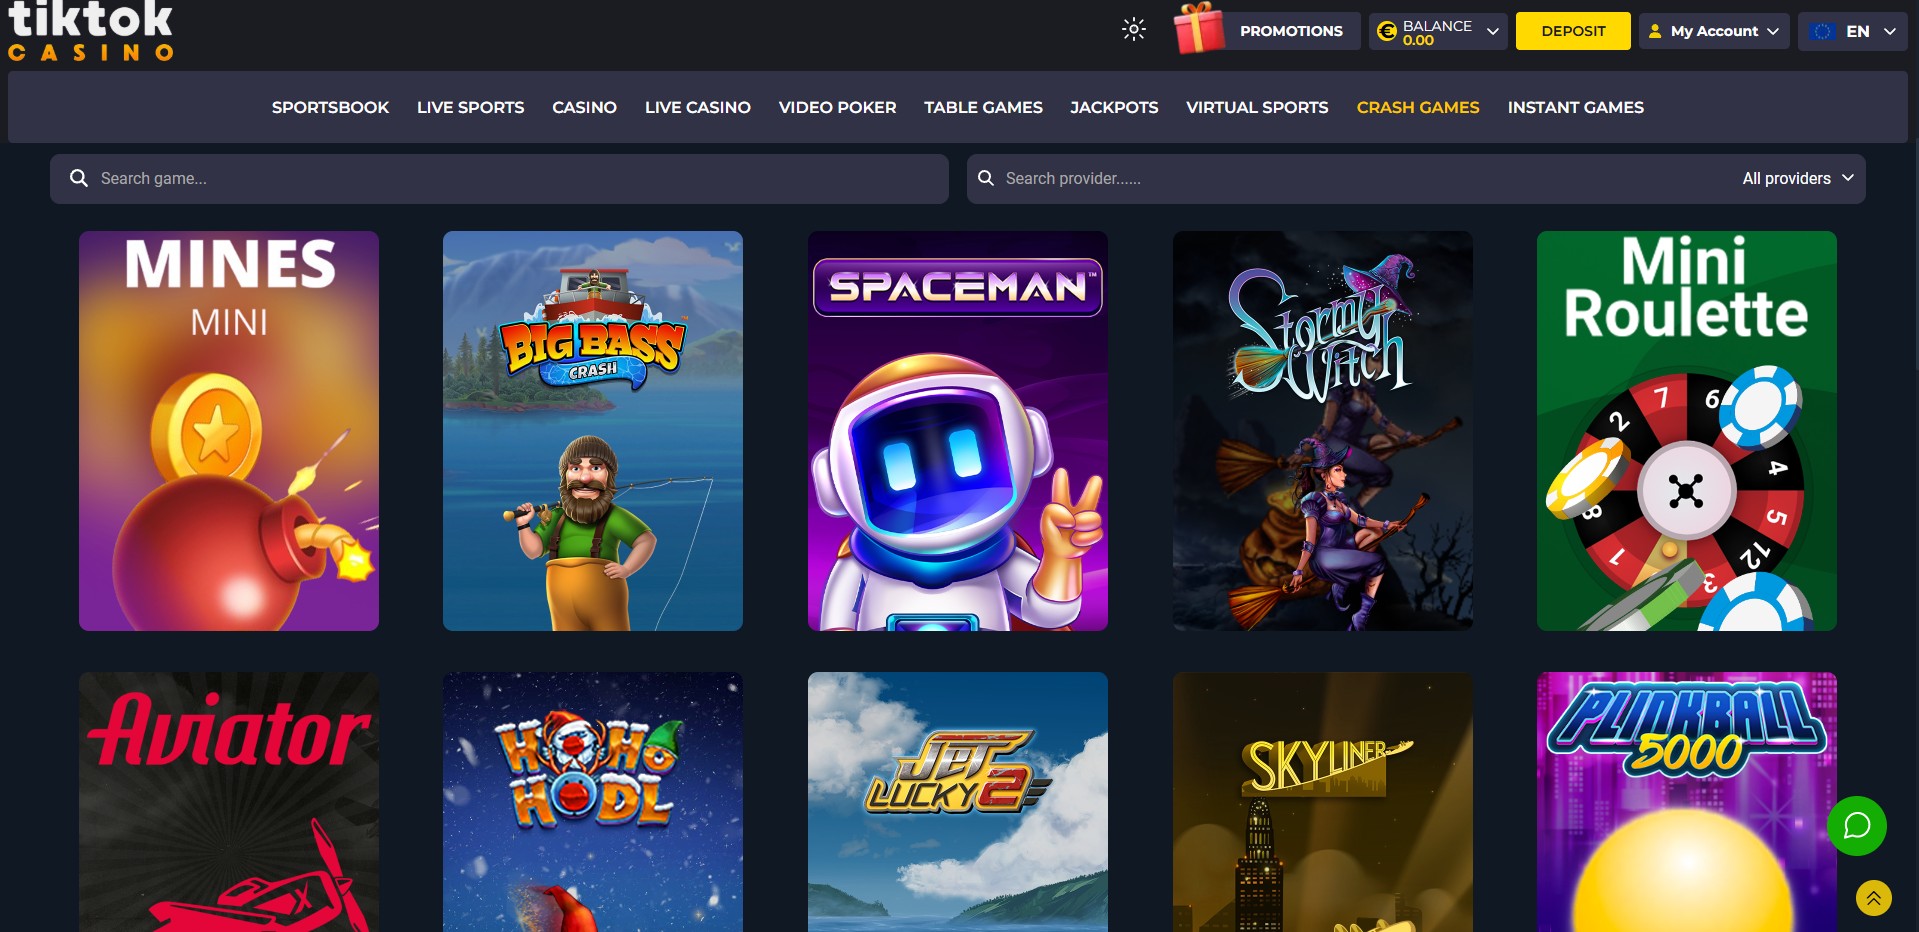1919x932 pixels.
Task: Open the Mines Mini game
Action: point(229,431)
